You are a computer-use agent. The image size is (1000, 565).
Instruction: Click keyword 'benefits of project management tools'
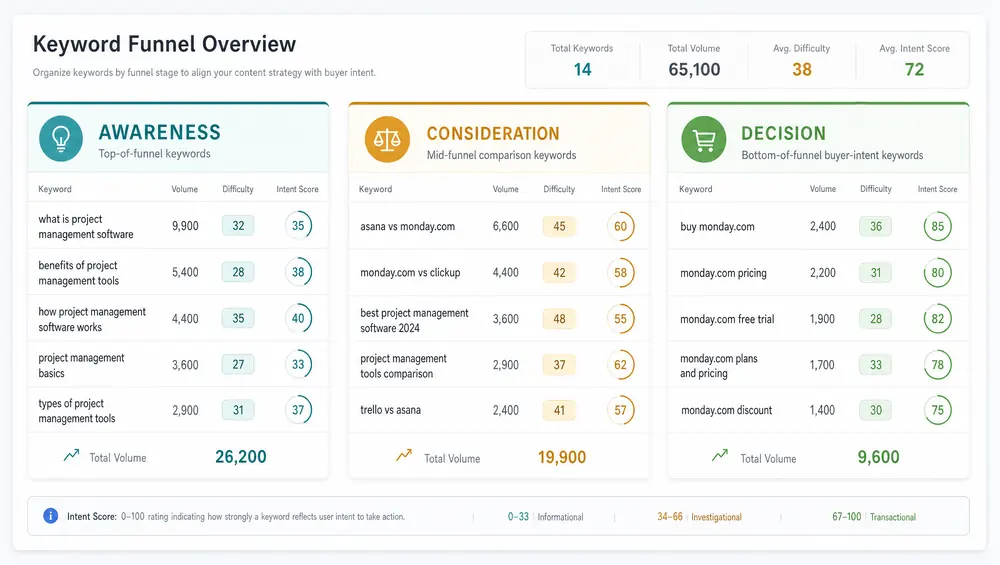pos(78,273)
